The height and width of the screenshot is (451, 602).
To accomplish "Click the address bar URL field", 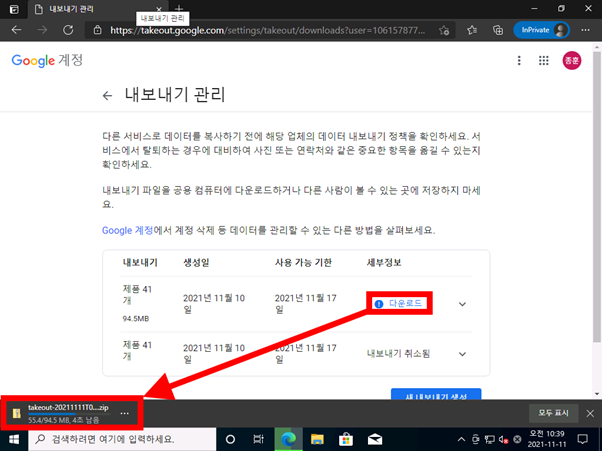I will [x=268, y=30].
